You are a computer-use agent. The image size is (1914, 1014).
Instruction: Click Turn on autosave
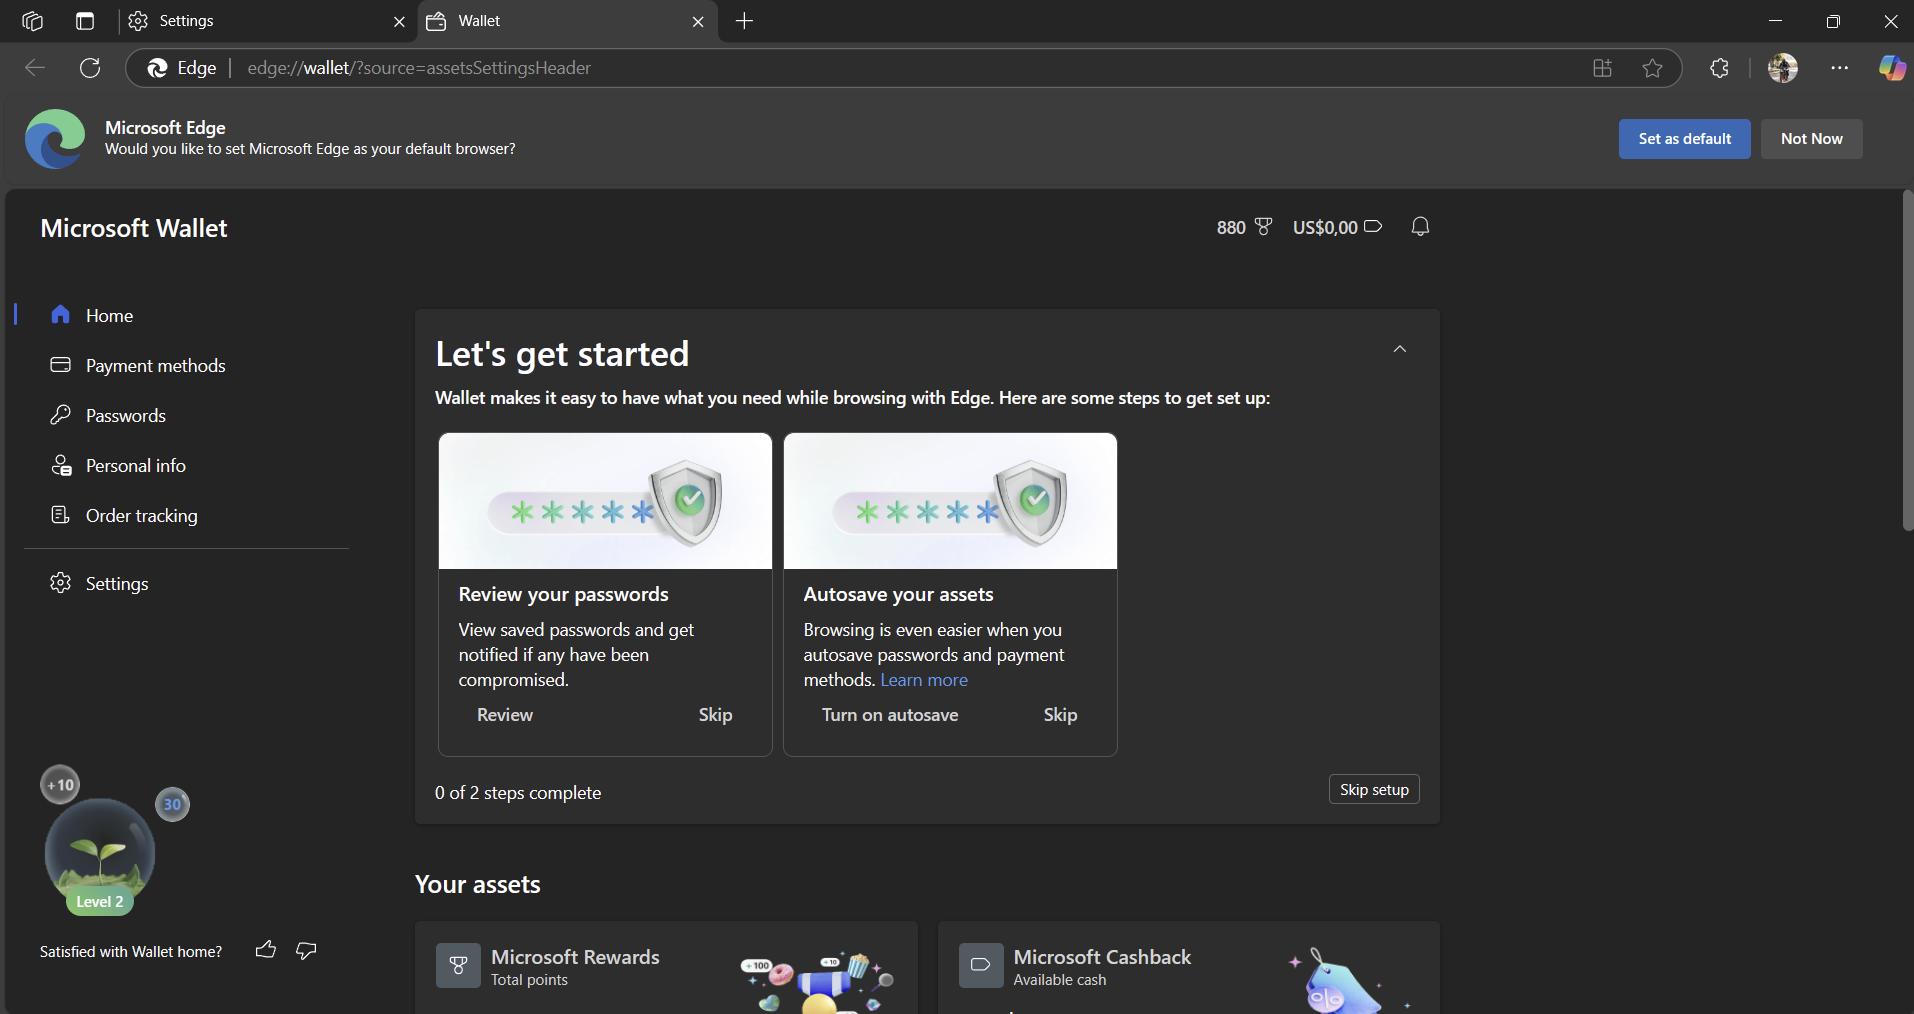890,715
